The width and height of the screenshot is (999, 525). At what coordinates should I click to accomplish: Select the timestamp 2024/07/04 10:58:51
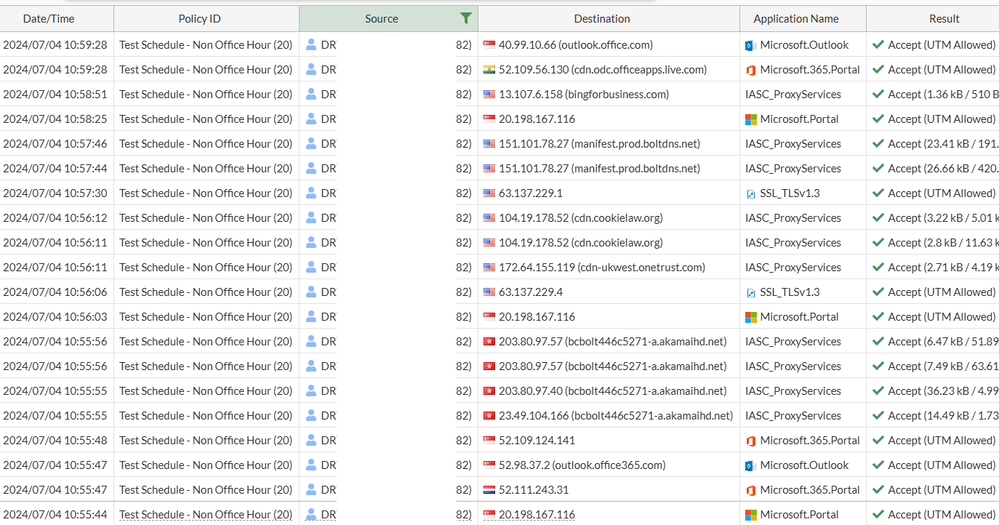point(55,94)
